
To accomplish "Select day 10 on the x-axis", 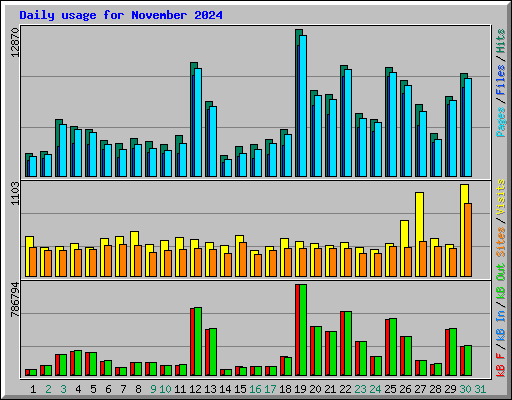I will point(165,389).
